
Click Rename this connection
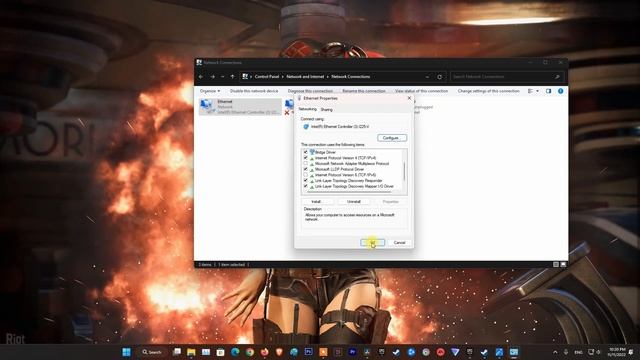pyautogui.click(x=364, y=91)
